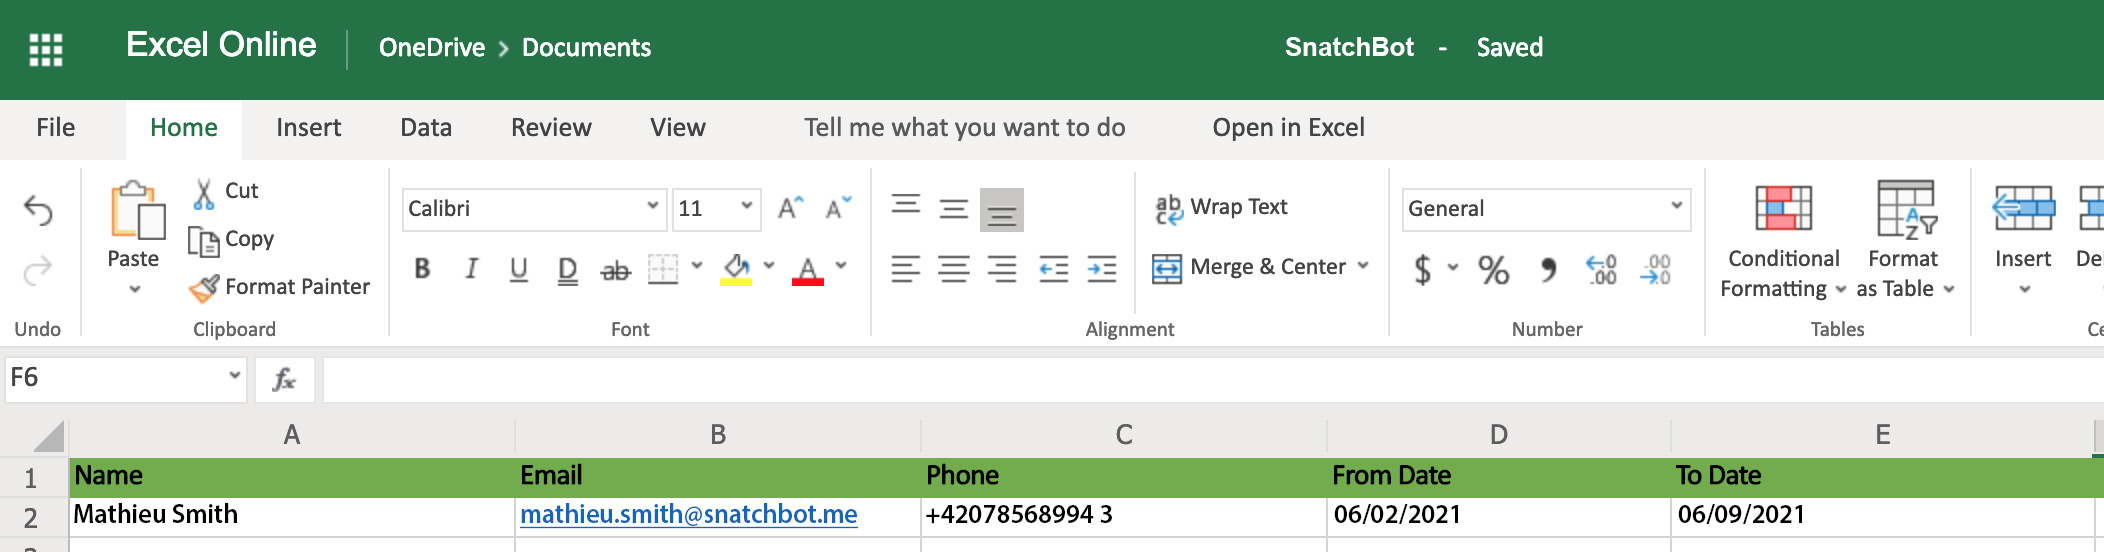This screenshot has width=2104, height=552.
Task: Click the Merge & Center button
Action: pos(1249,267)
